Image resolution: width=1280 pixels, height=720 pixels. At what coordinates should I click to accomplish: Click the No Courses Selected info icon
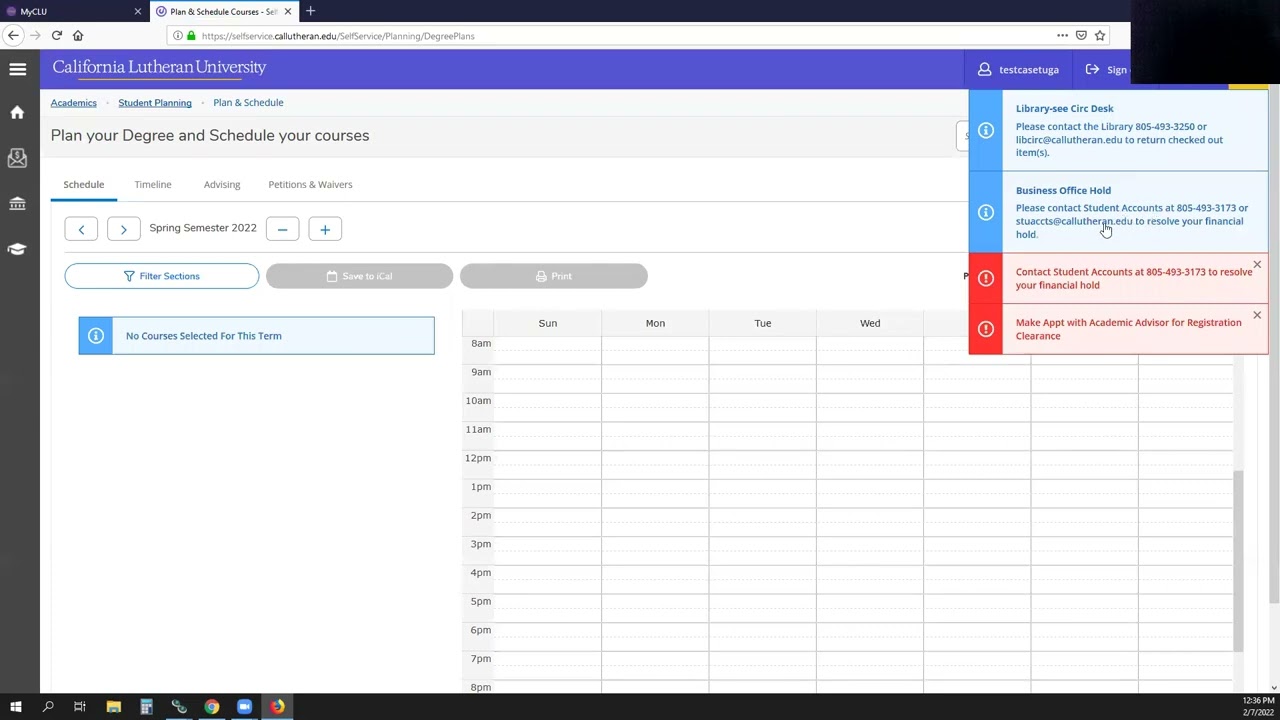coord(96,336)
